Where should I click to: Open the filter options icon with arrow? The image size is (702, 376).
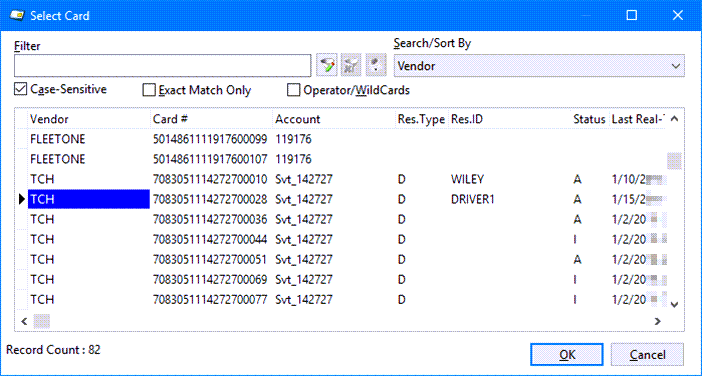[x=376, y=66]
